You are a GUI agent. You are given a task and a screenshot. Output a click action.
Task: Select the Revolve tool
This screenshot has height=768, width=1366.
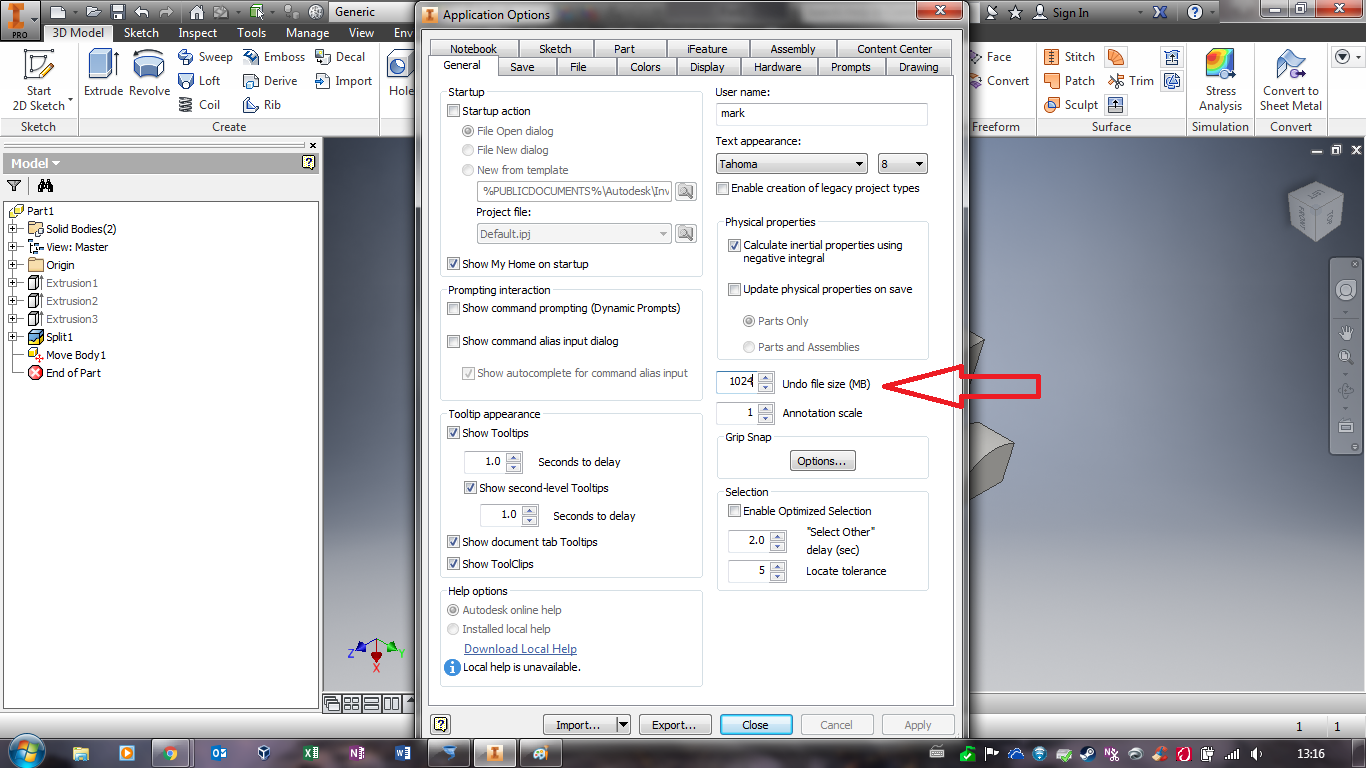click(149, 73)
